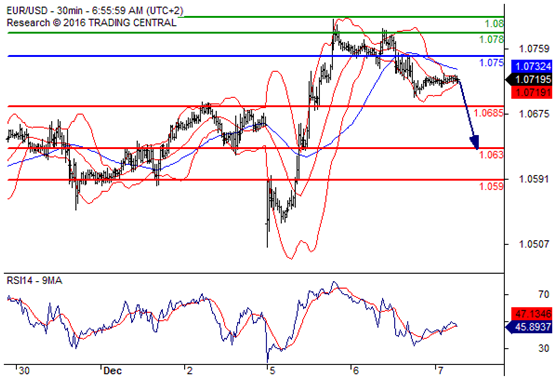Click the dark blue forecast arrow head
The width and height of the screenshot is (557, 379).
click(475, 142)
